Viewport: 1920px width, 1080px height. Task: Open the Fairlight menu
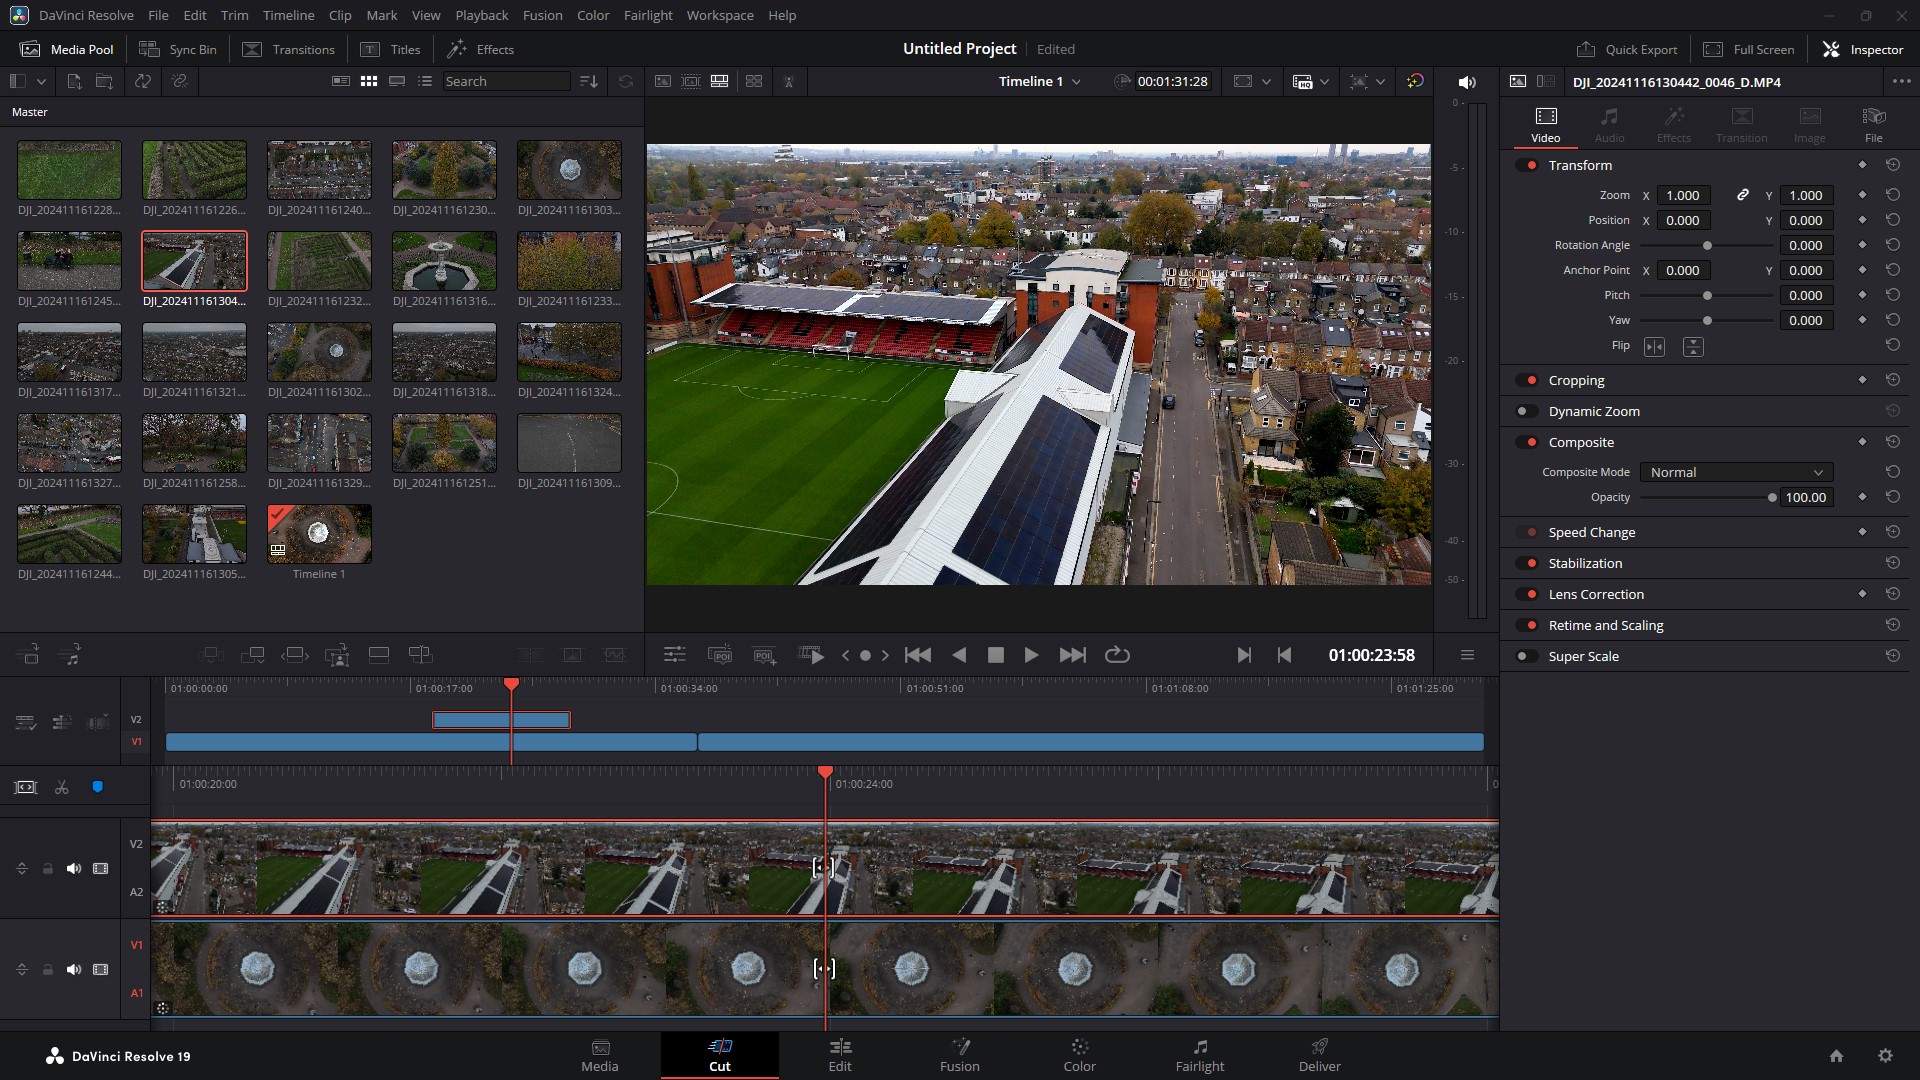(648, 15)
